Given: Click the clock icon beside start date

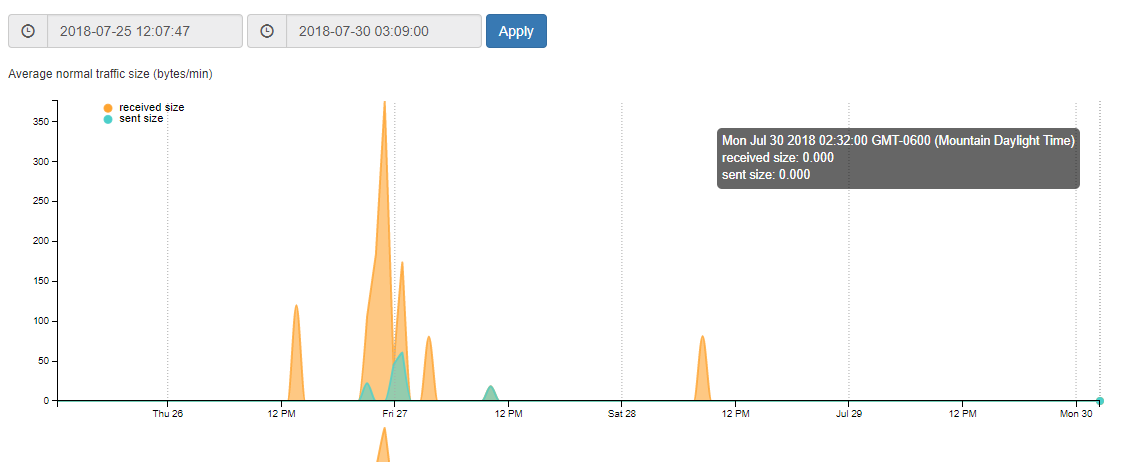Looking at the screenshot, I should coord(28,31).
